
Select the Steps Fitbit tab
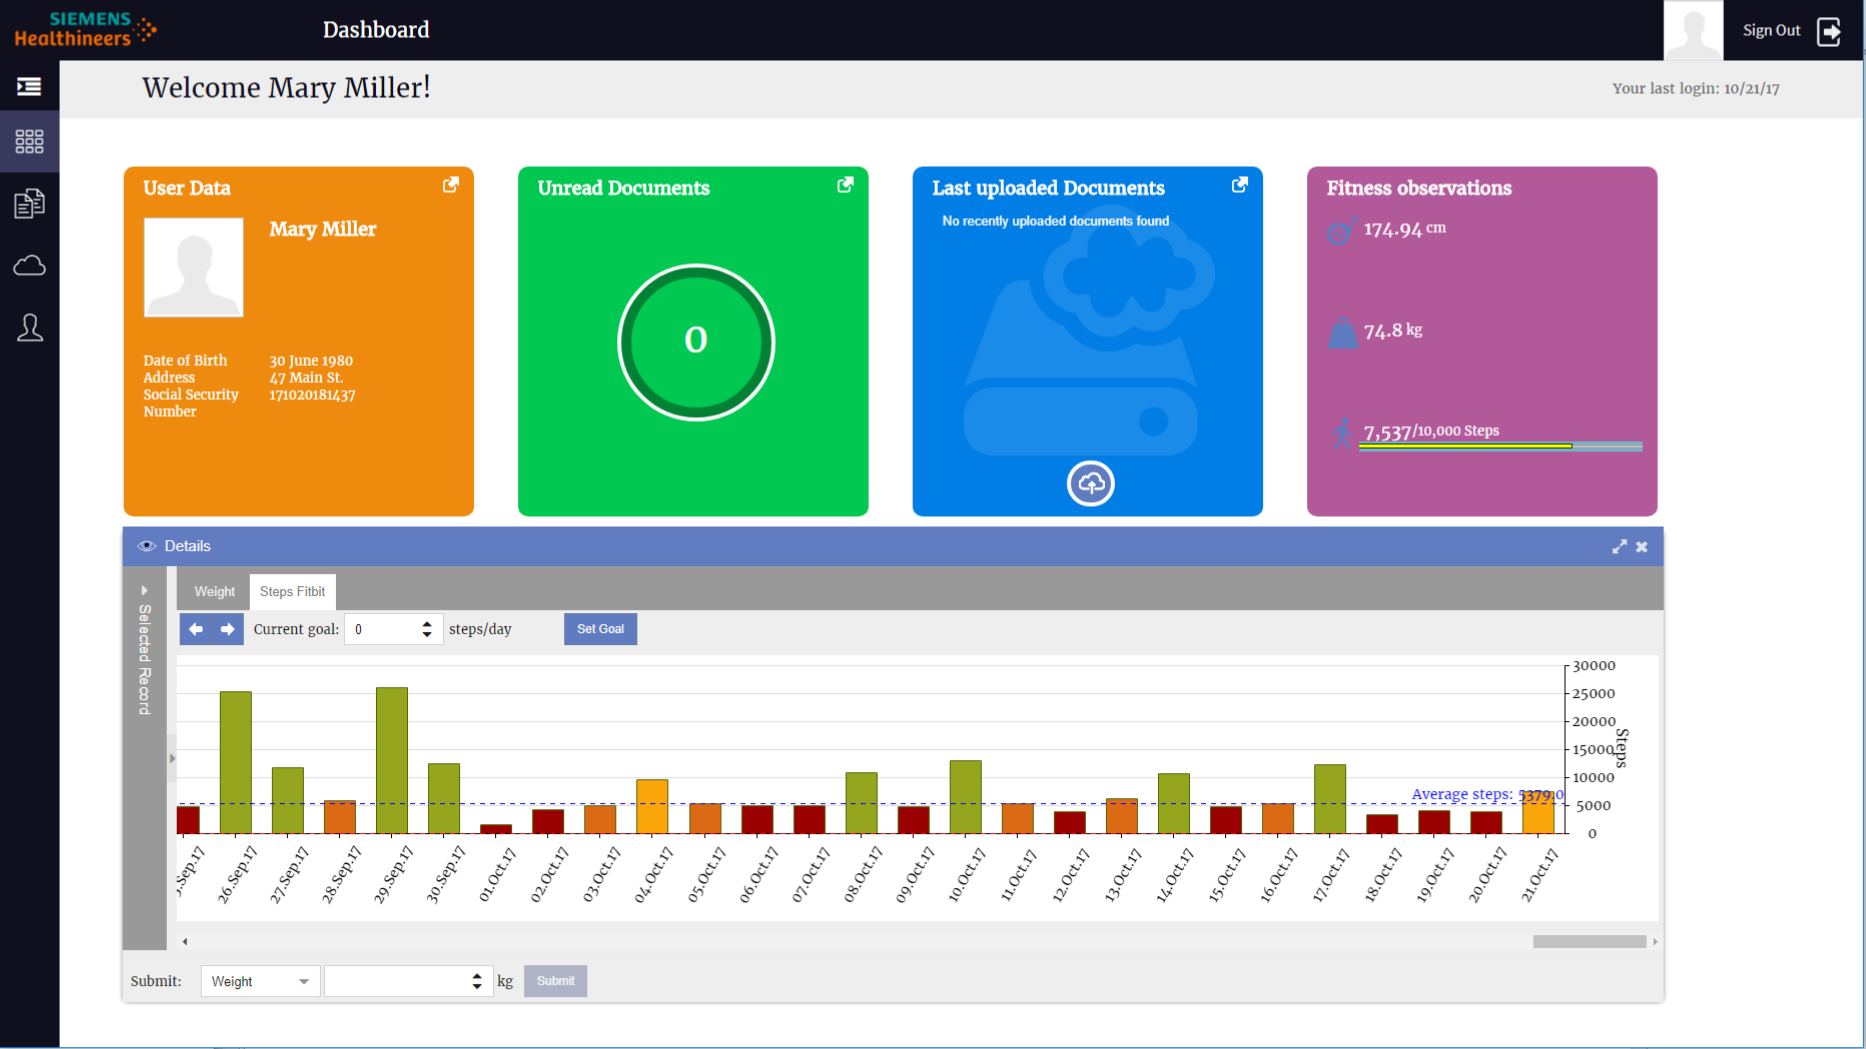[x=292, y=592]
